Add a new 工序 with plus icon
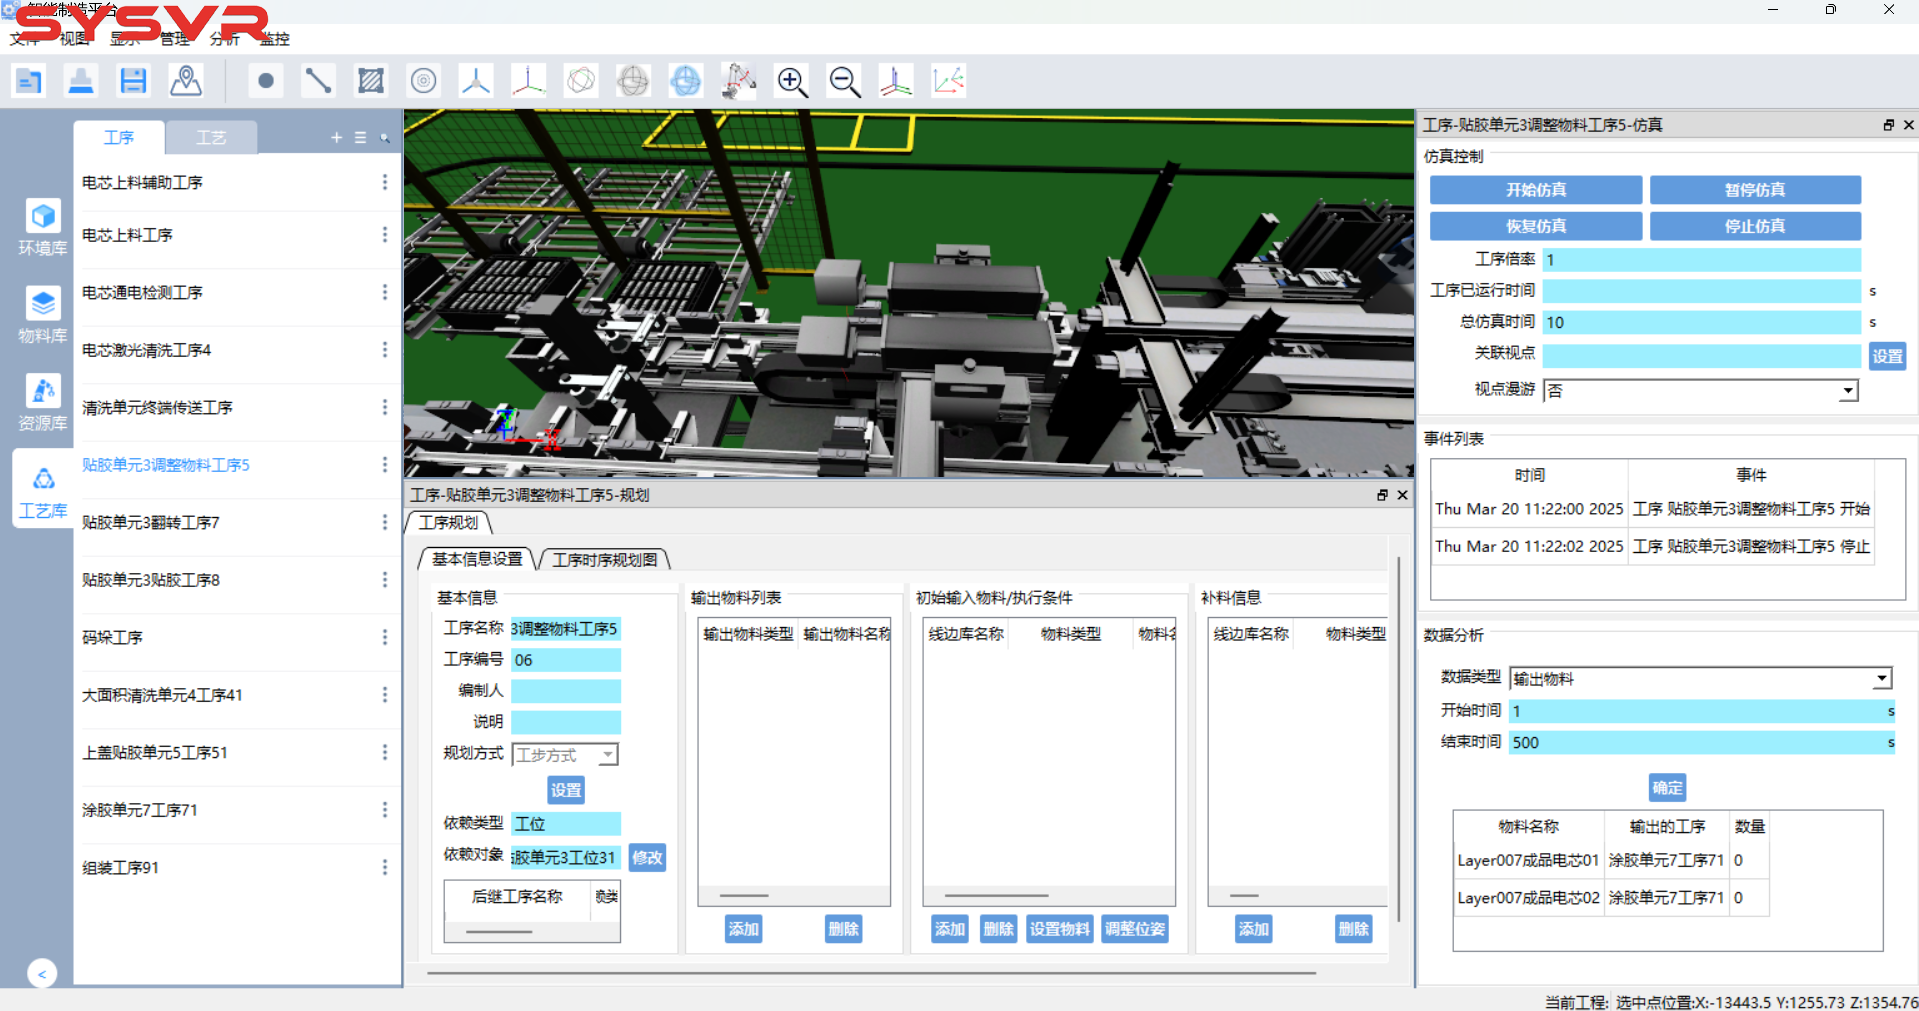Screen dimensions: 1919x1011 [x=336, y=138]
